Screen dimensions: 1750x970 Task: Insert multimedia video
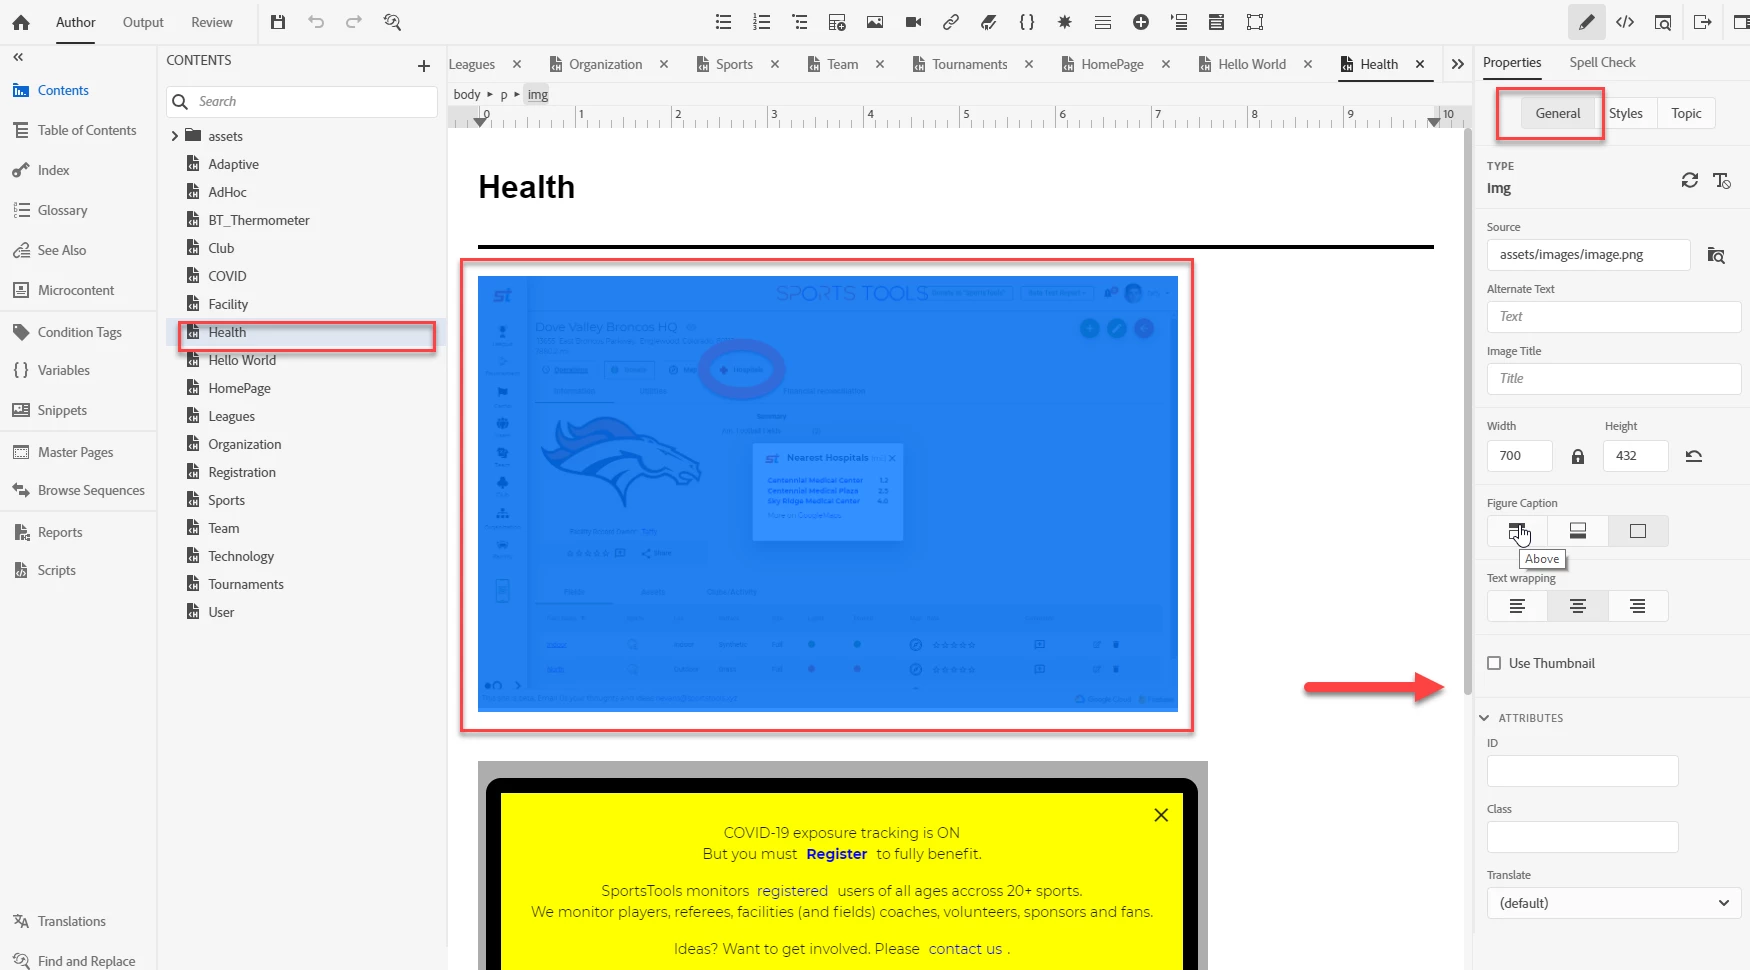(x=913, y=22)
